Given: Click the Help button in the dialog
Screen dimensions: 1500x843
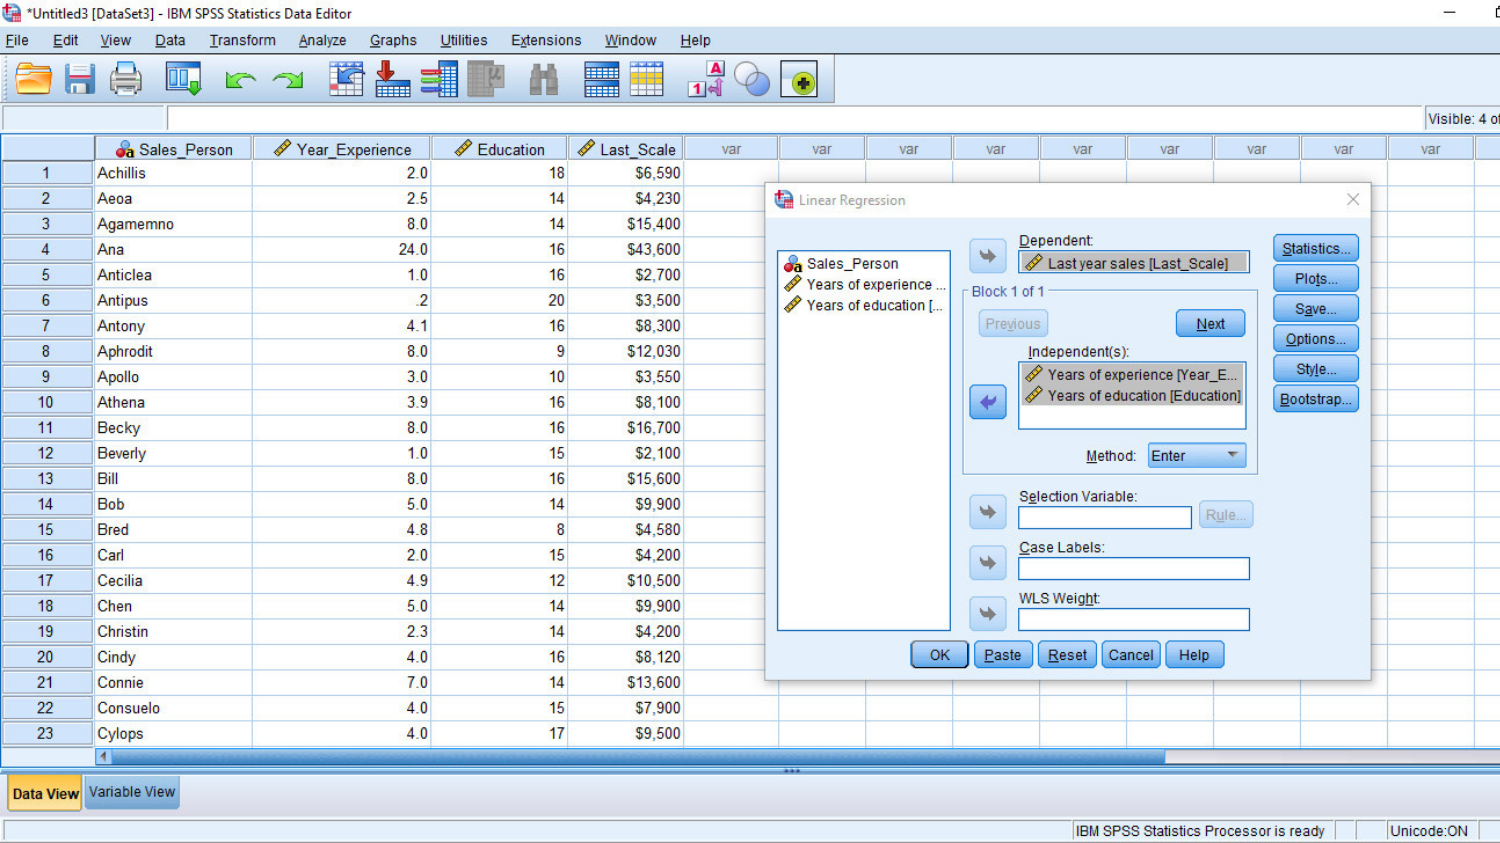Looking at the screenshot, I should (1194, 655).
